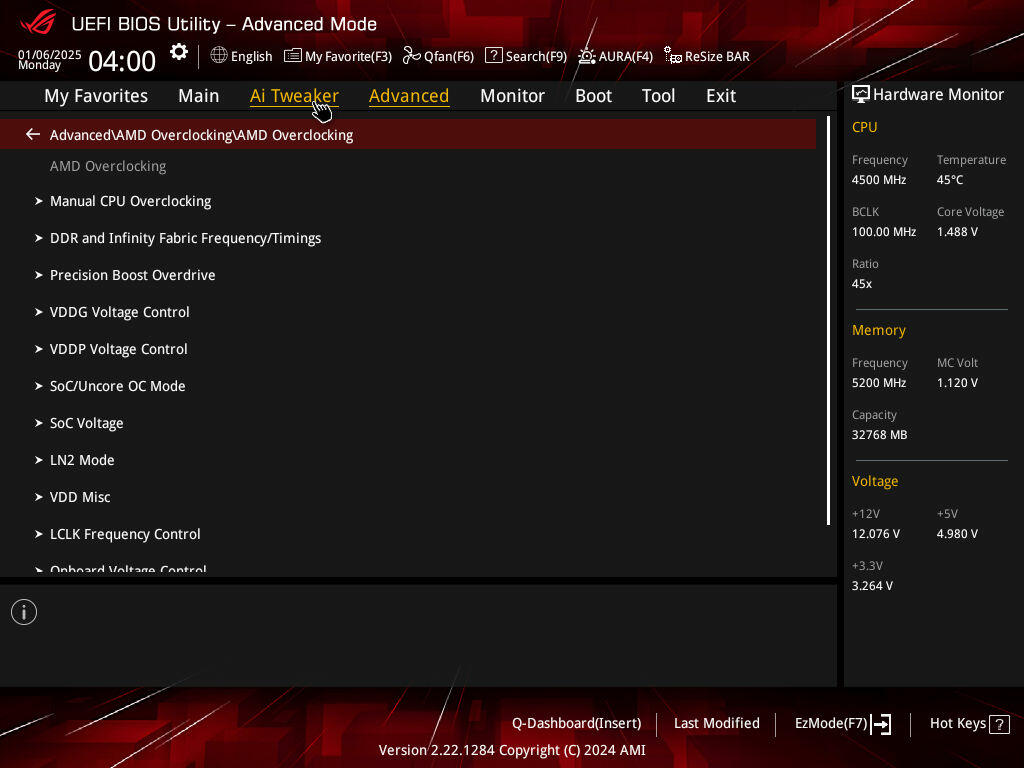This screenshot has width=1024, height=768.
Task: Click the Hot Keys question mark icon
Action: 999,724
